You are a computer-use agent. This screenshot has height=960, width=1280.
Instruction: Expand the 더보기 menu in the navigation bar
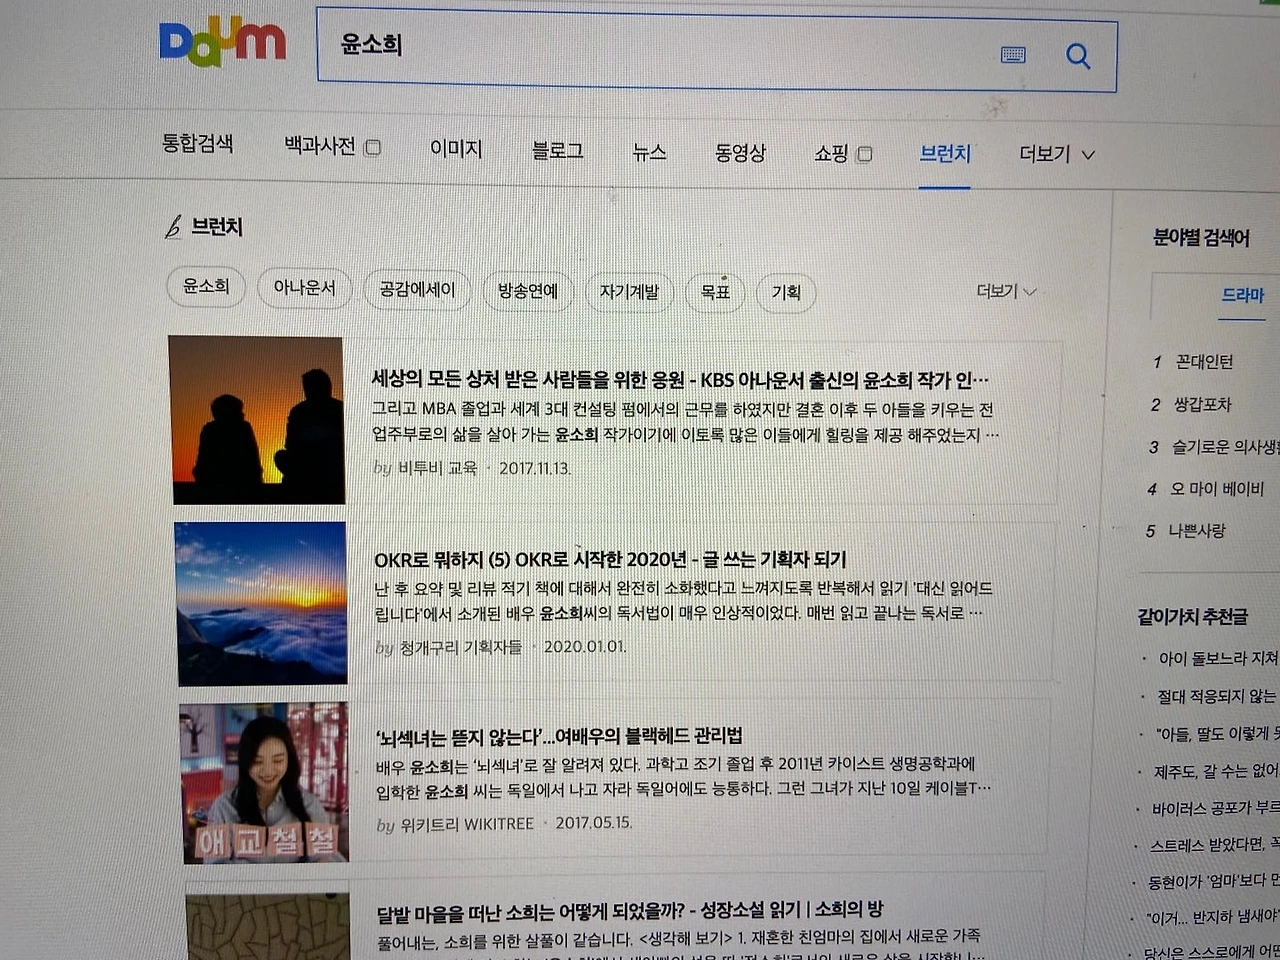[x=1054, y=154]
